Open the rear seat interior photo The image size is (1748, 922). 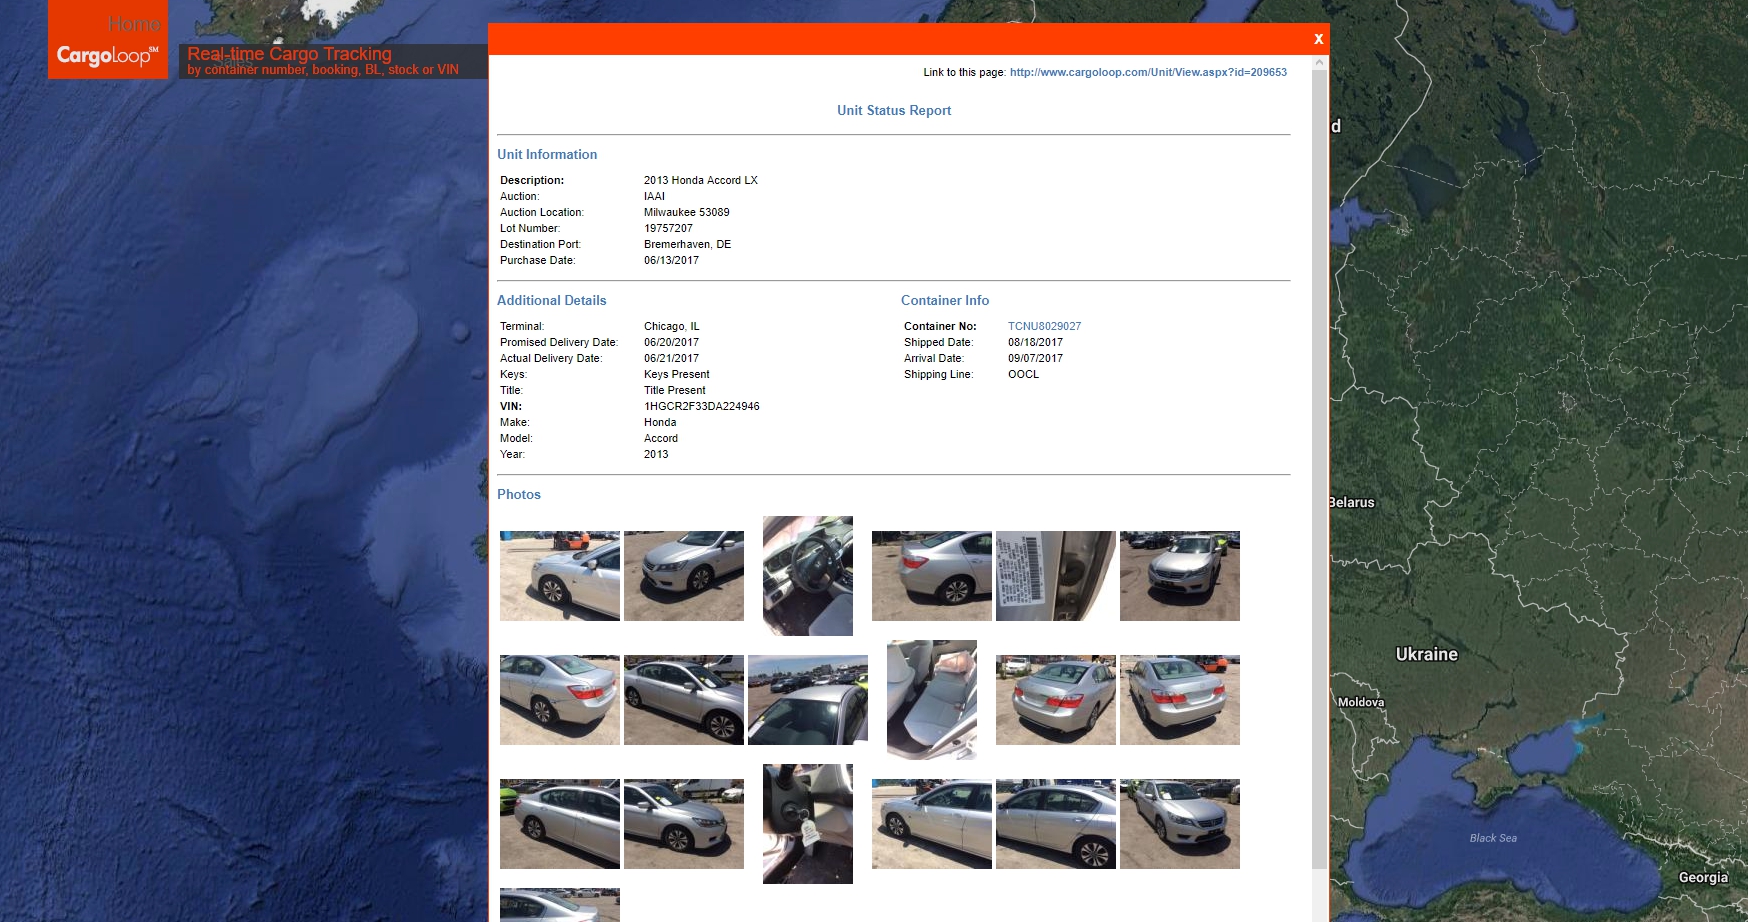click(x=932, y=700)
